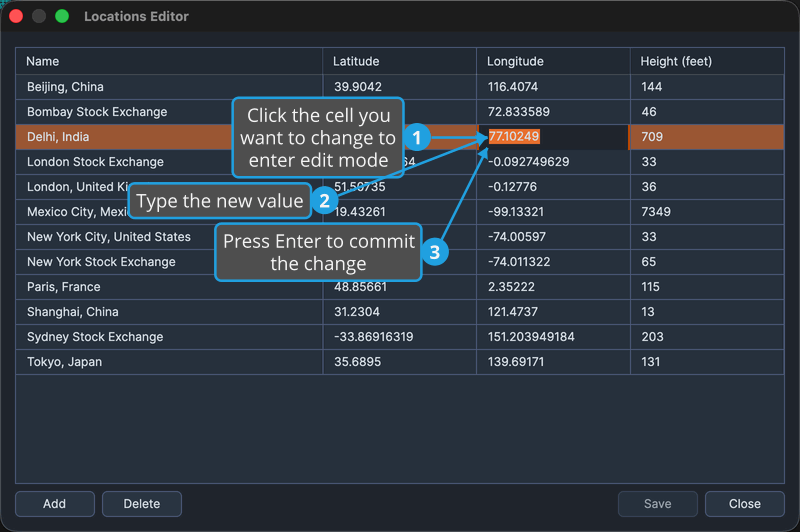
Task: Select the Paris, France name cell
Action: (169, 287)
